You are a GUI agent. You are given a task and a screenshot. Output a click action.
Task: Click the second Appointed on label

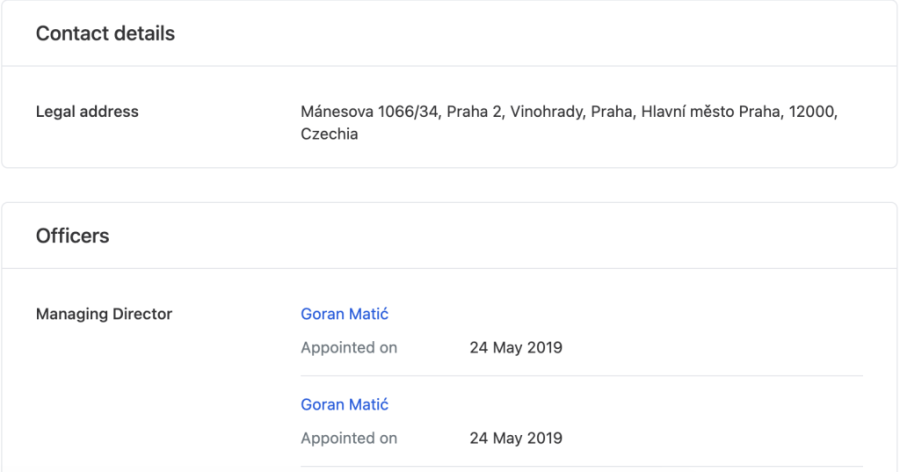pyautogui.click(x=348, y=438)
